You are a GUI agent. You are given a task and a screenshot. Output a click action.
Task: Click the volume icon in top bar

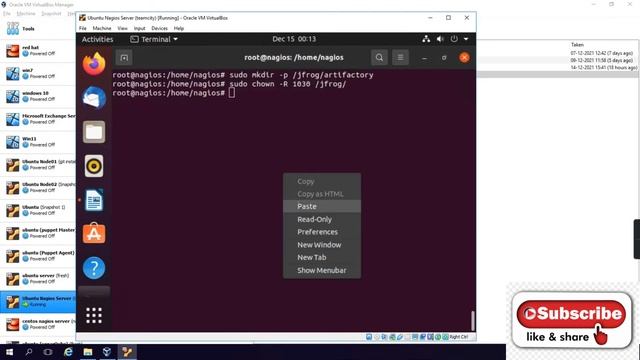[x=440, y=39]
